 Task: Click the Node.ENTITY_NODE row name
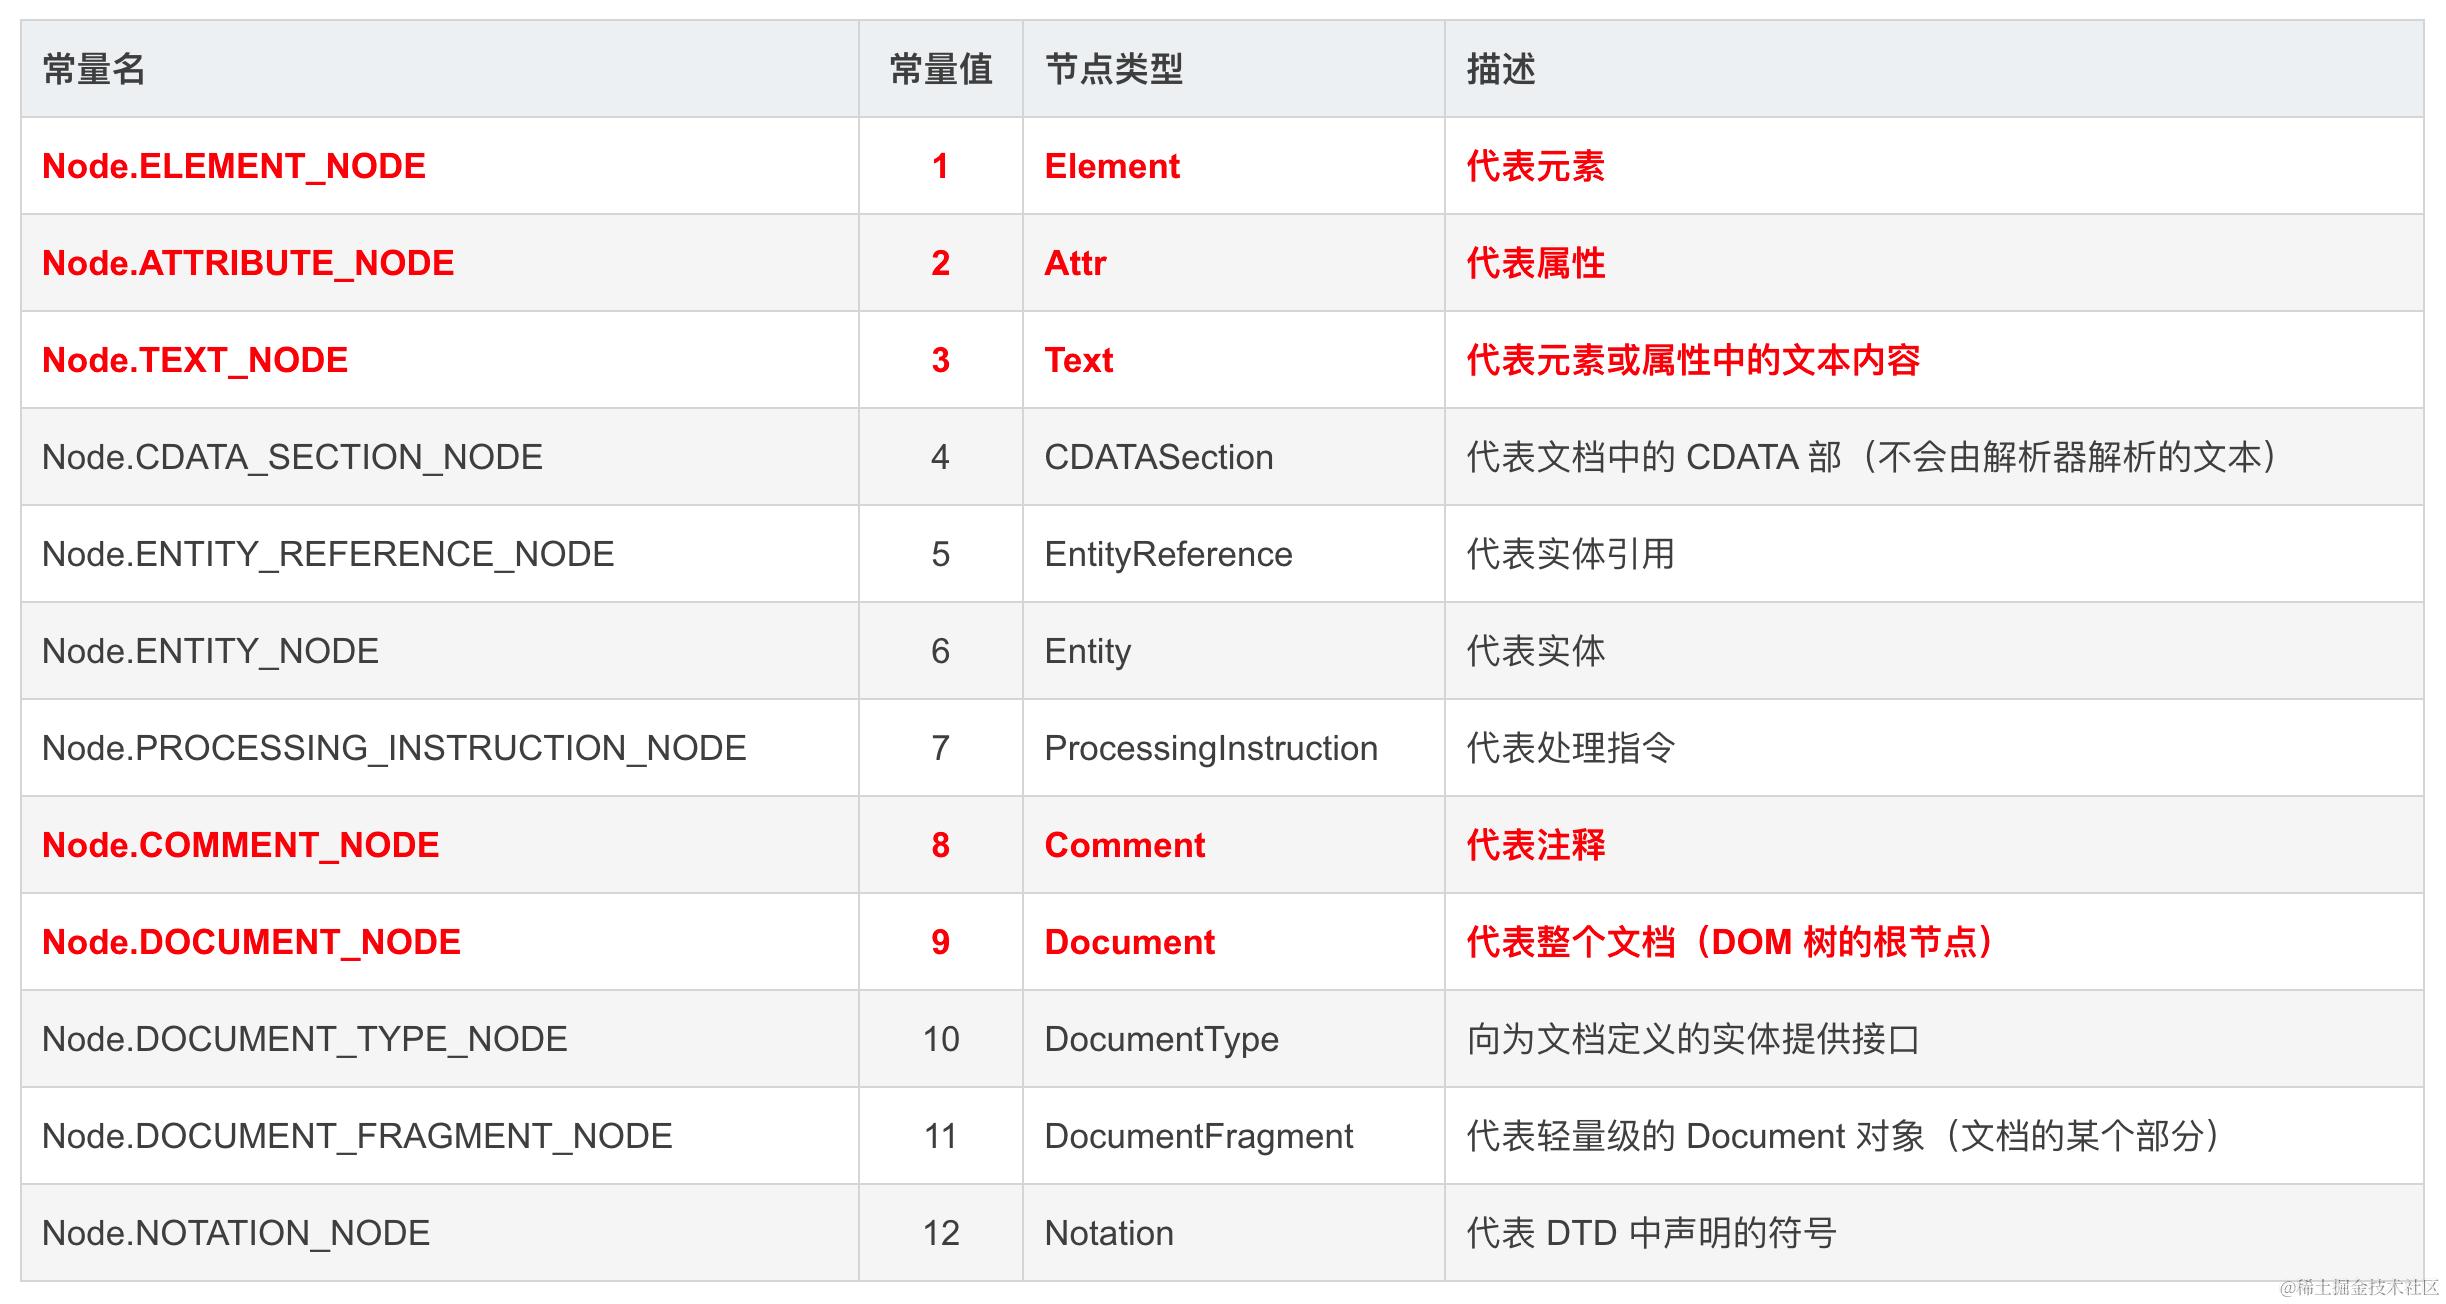(210, 651)
